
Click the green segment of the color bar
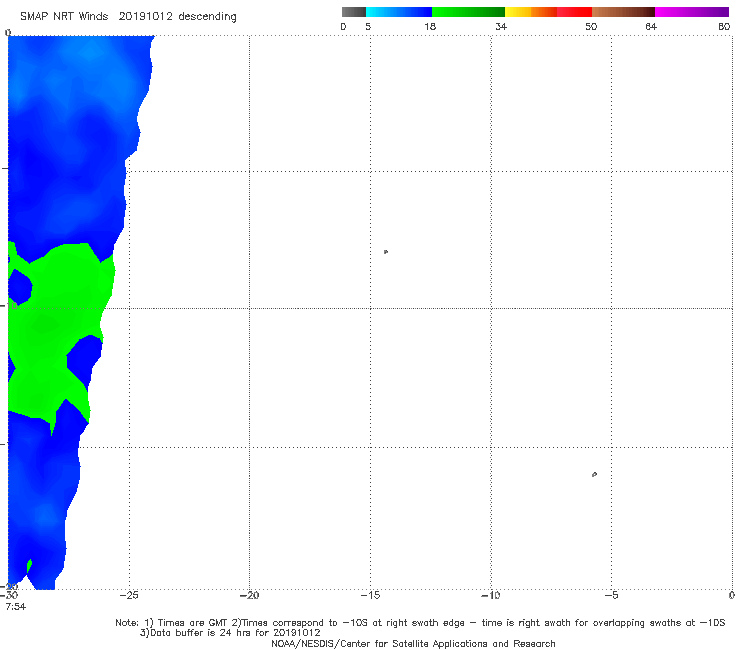tap(468, 12)
